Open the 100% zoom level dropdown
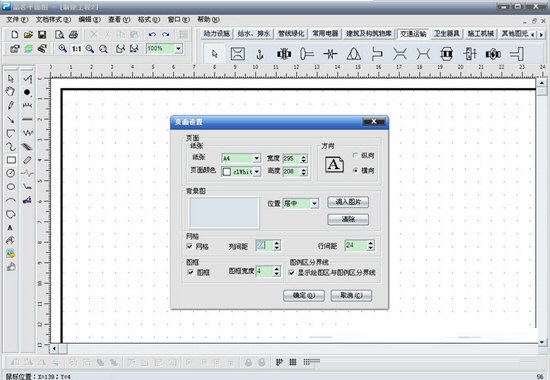 coord(179,48)
